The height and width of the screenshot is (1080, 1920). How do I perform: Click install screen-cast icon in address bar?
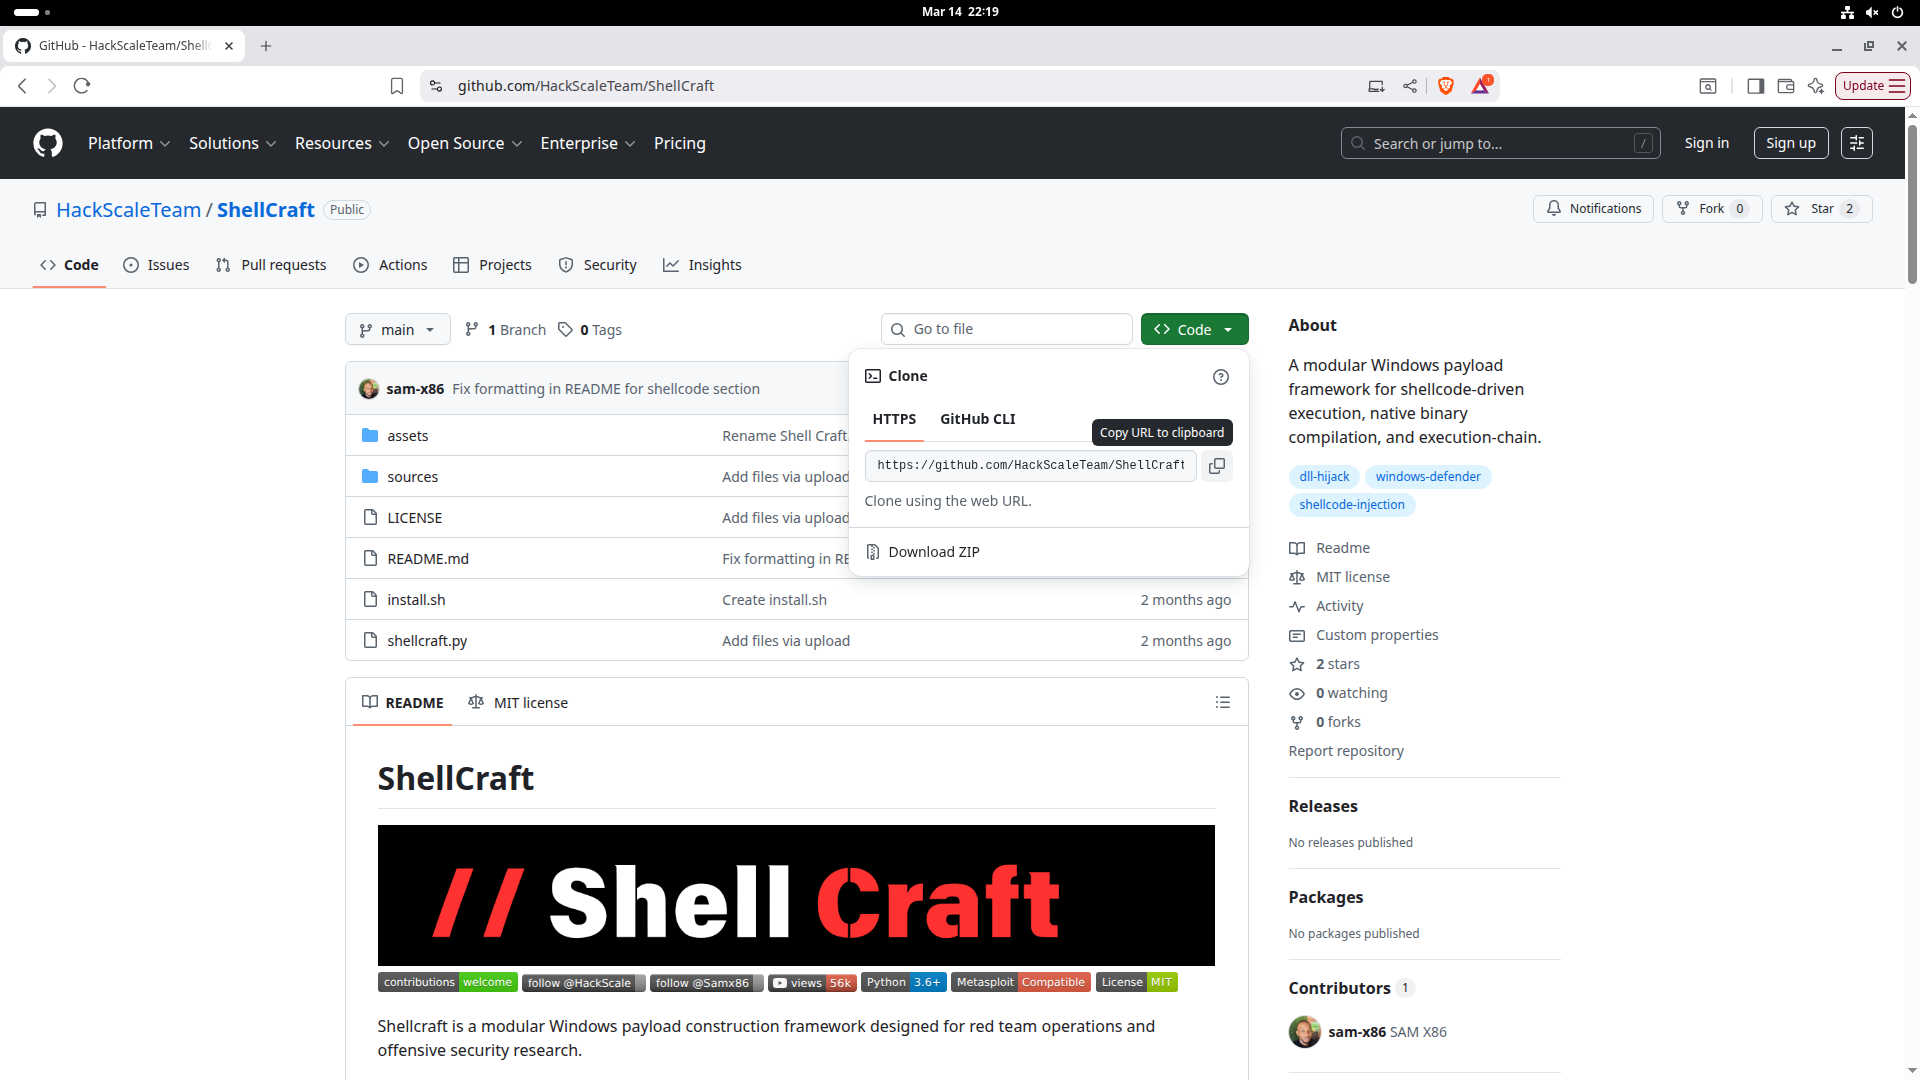click(x=1377, y=86)
